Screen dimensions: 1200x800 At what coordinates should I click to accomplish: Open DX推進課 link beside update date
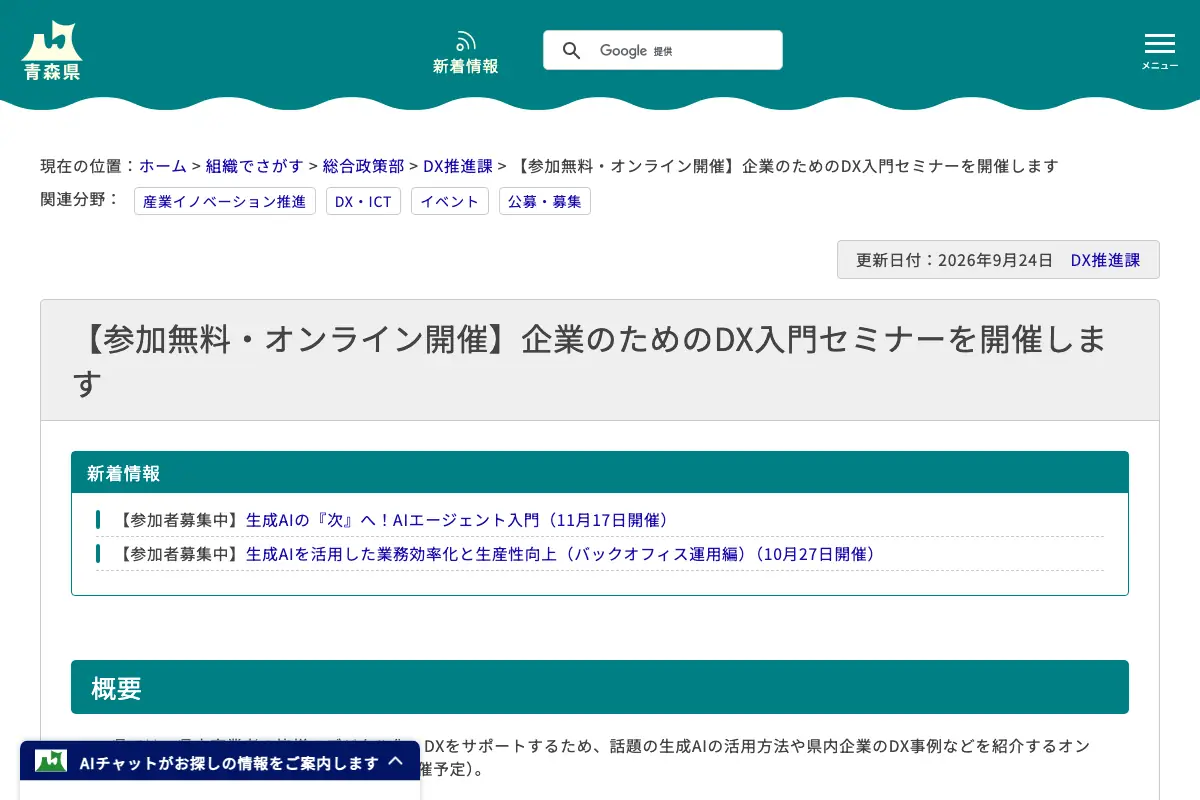[1105, 260]
